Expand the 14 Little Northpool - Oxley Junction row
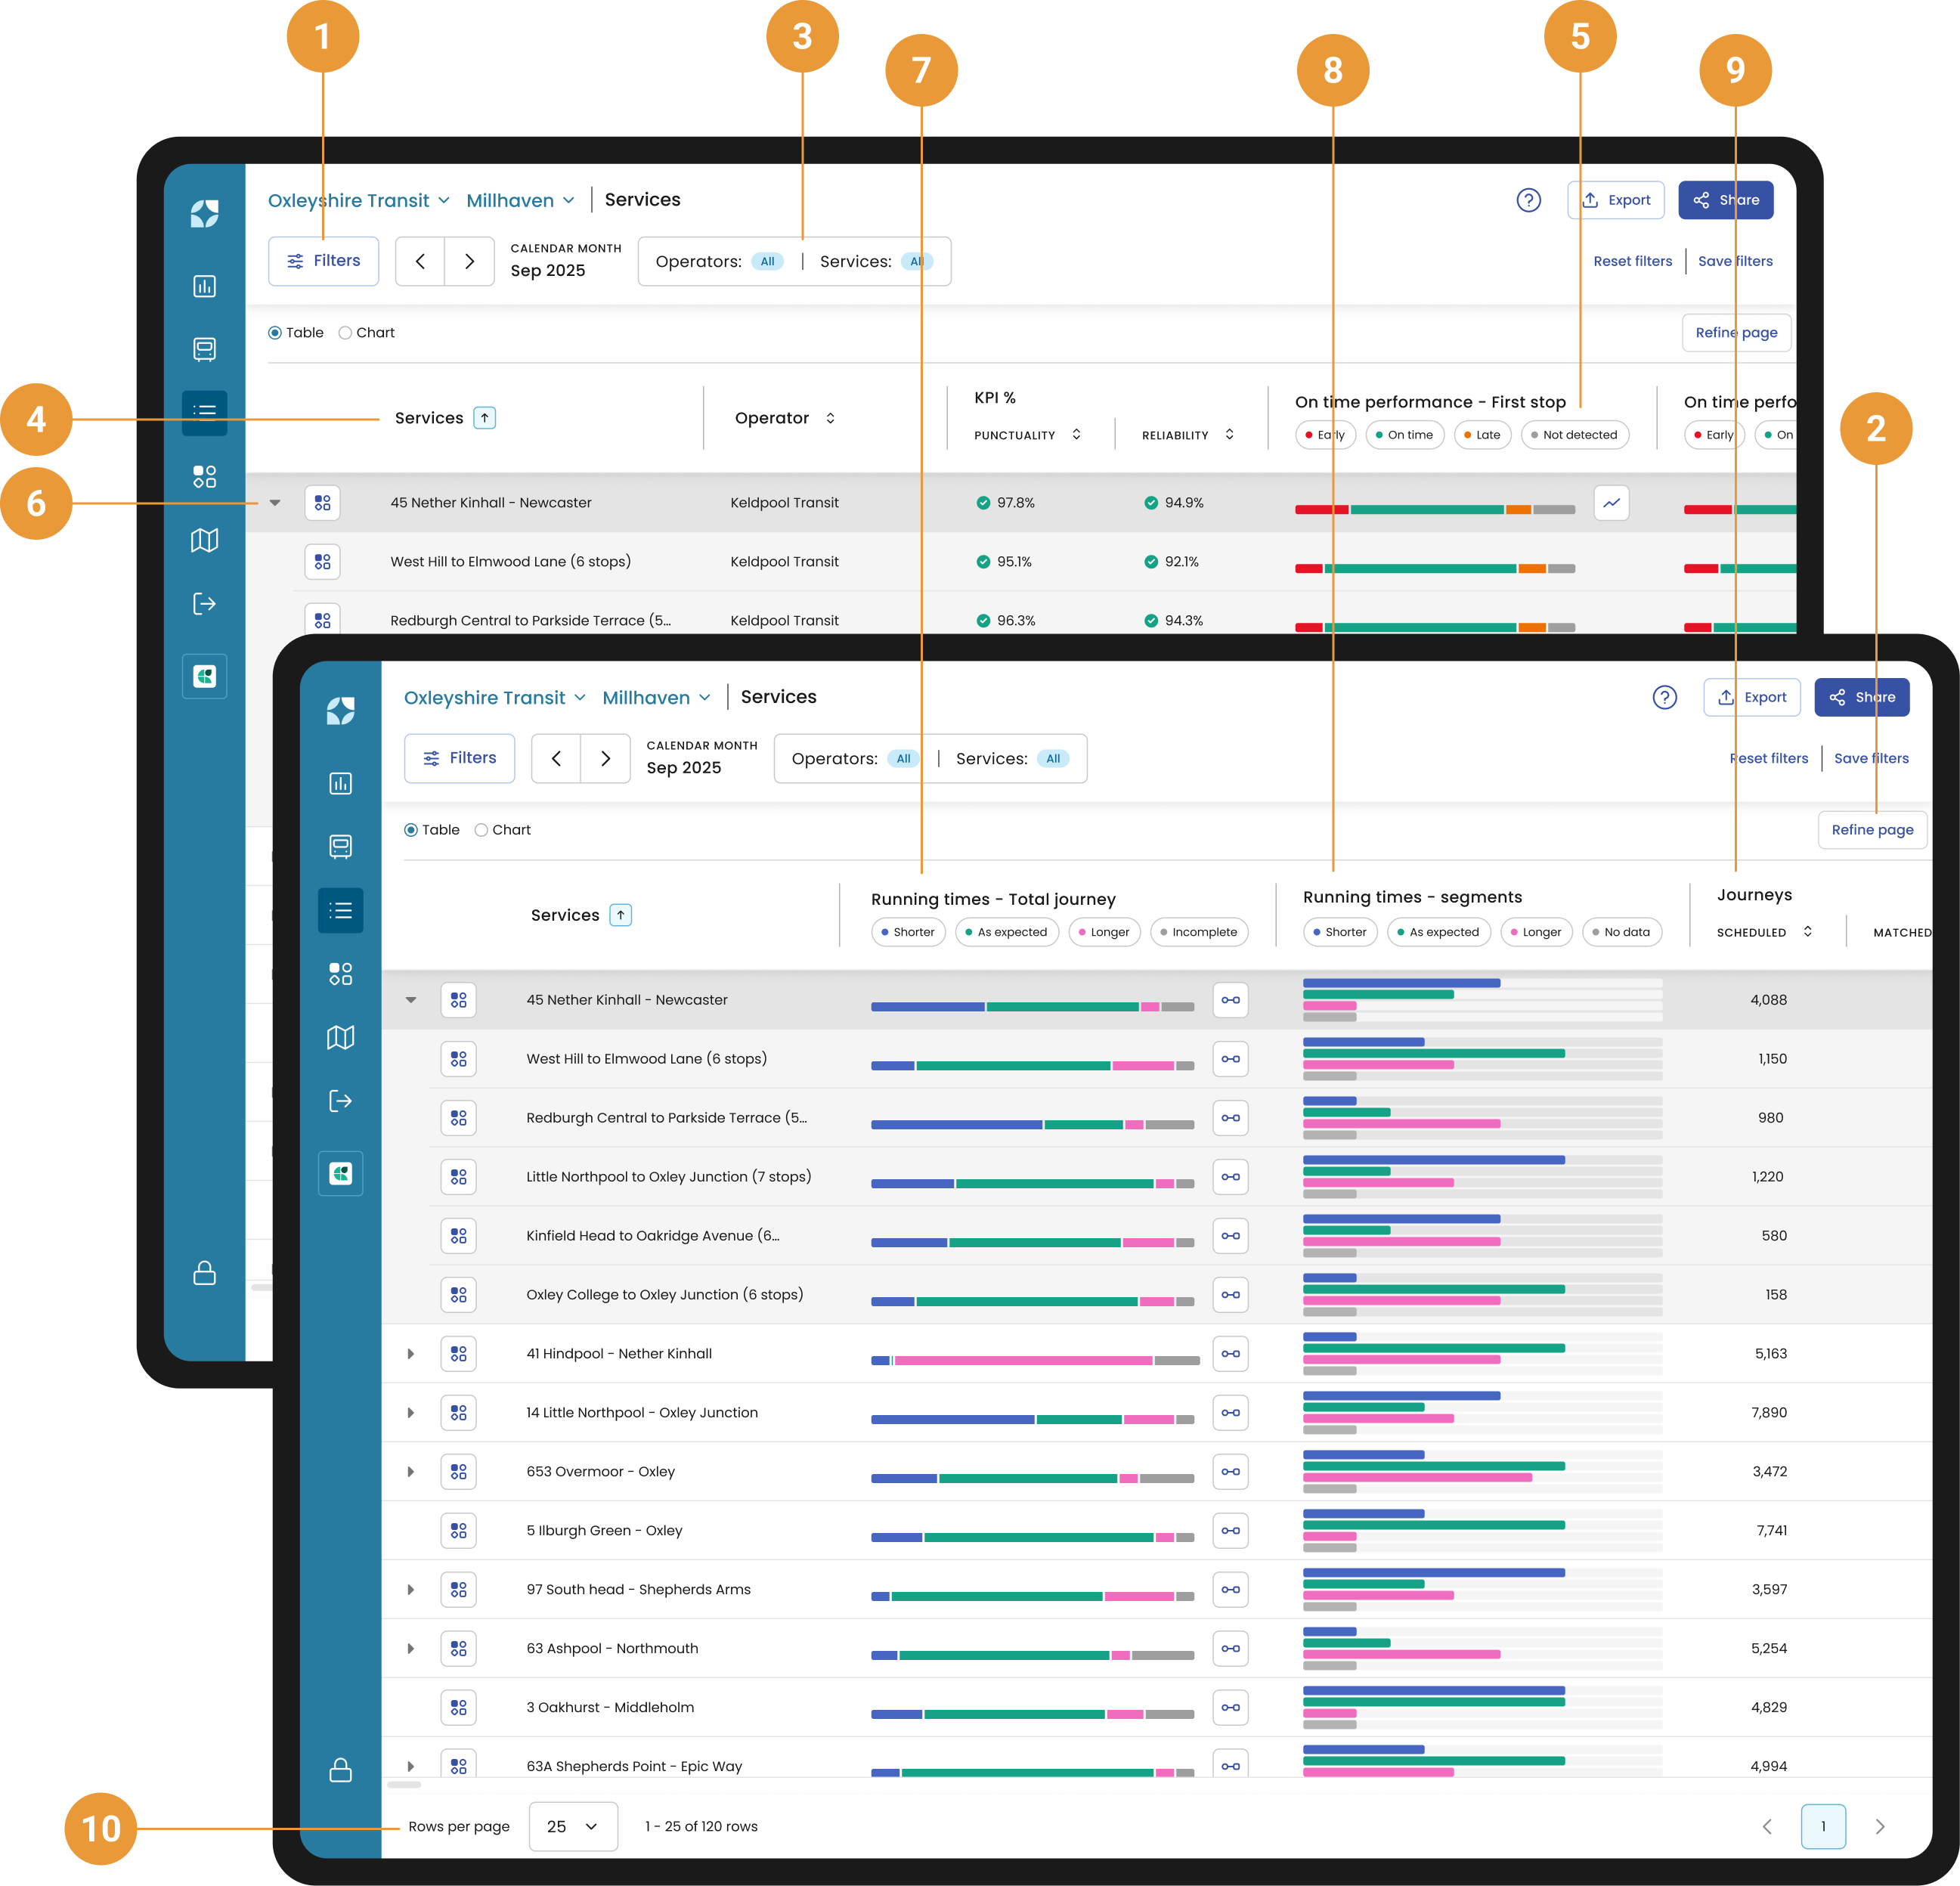 tap(410, 1412)
